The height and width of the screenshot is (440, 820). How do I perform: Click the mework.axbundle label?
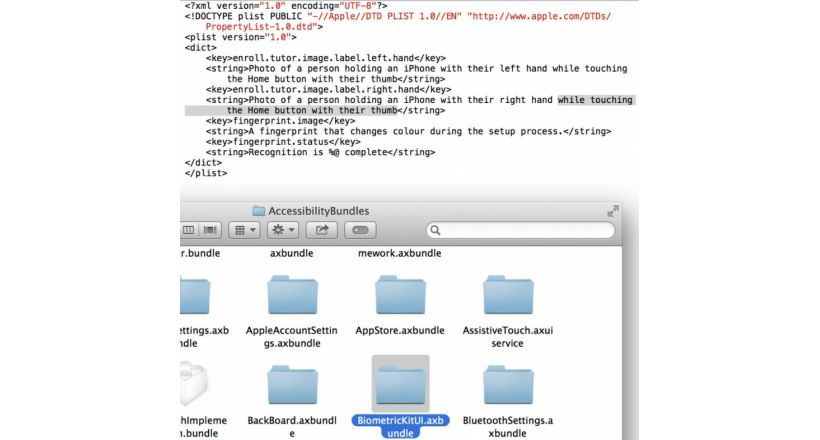click(400, 253)
